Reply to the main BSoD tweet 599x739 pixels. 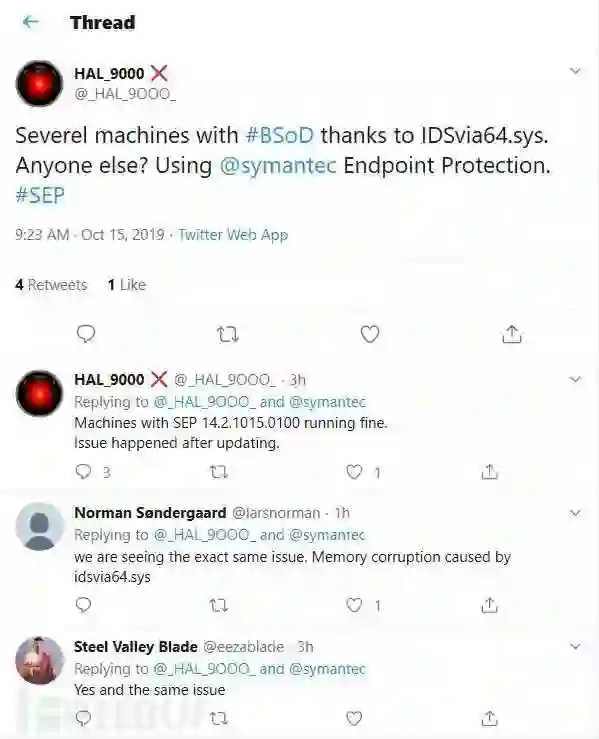pyautogui.click(x=86, y=334)
